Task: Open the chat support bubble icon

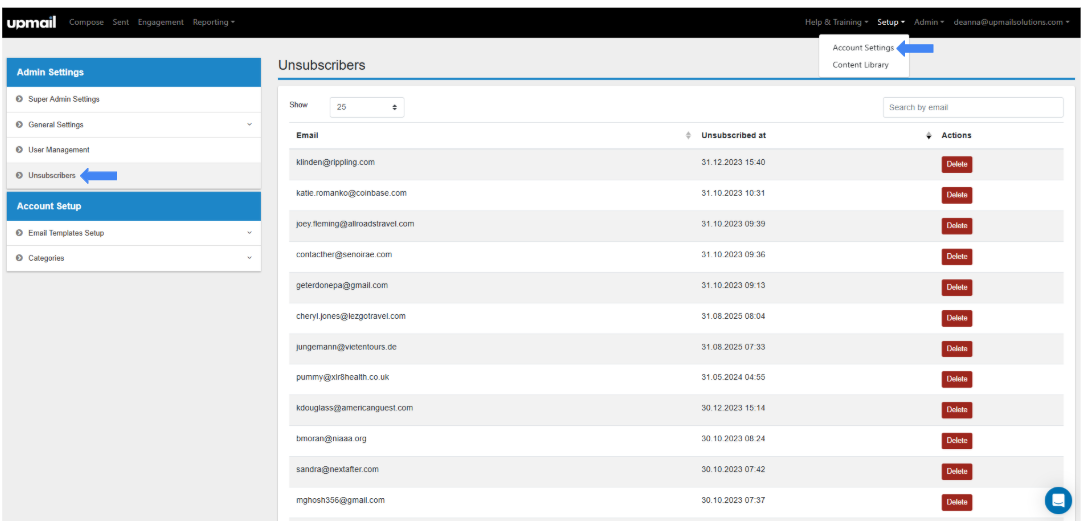Action: pos(1058,500)
